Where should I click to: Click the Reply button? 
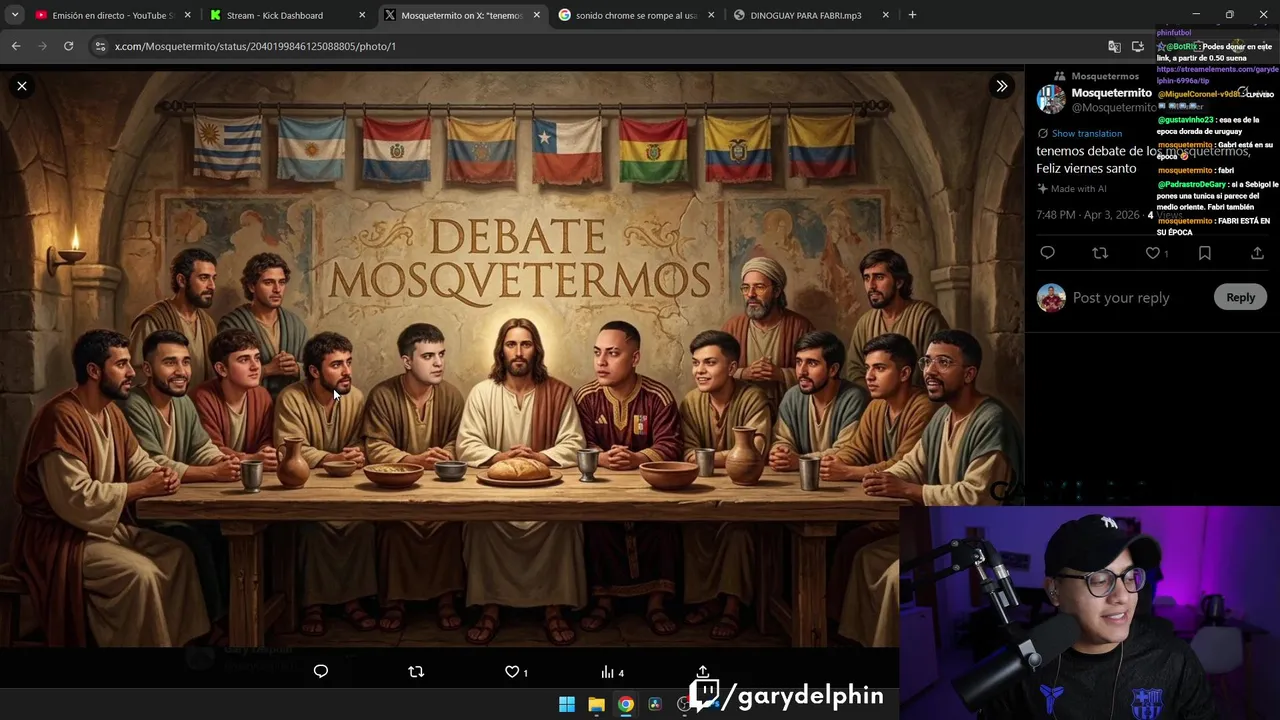[1240, 297]
